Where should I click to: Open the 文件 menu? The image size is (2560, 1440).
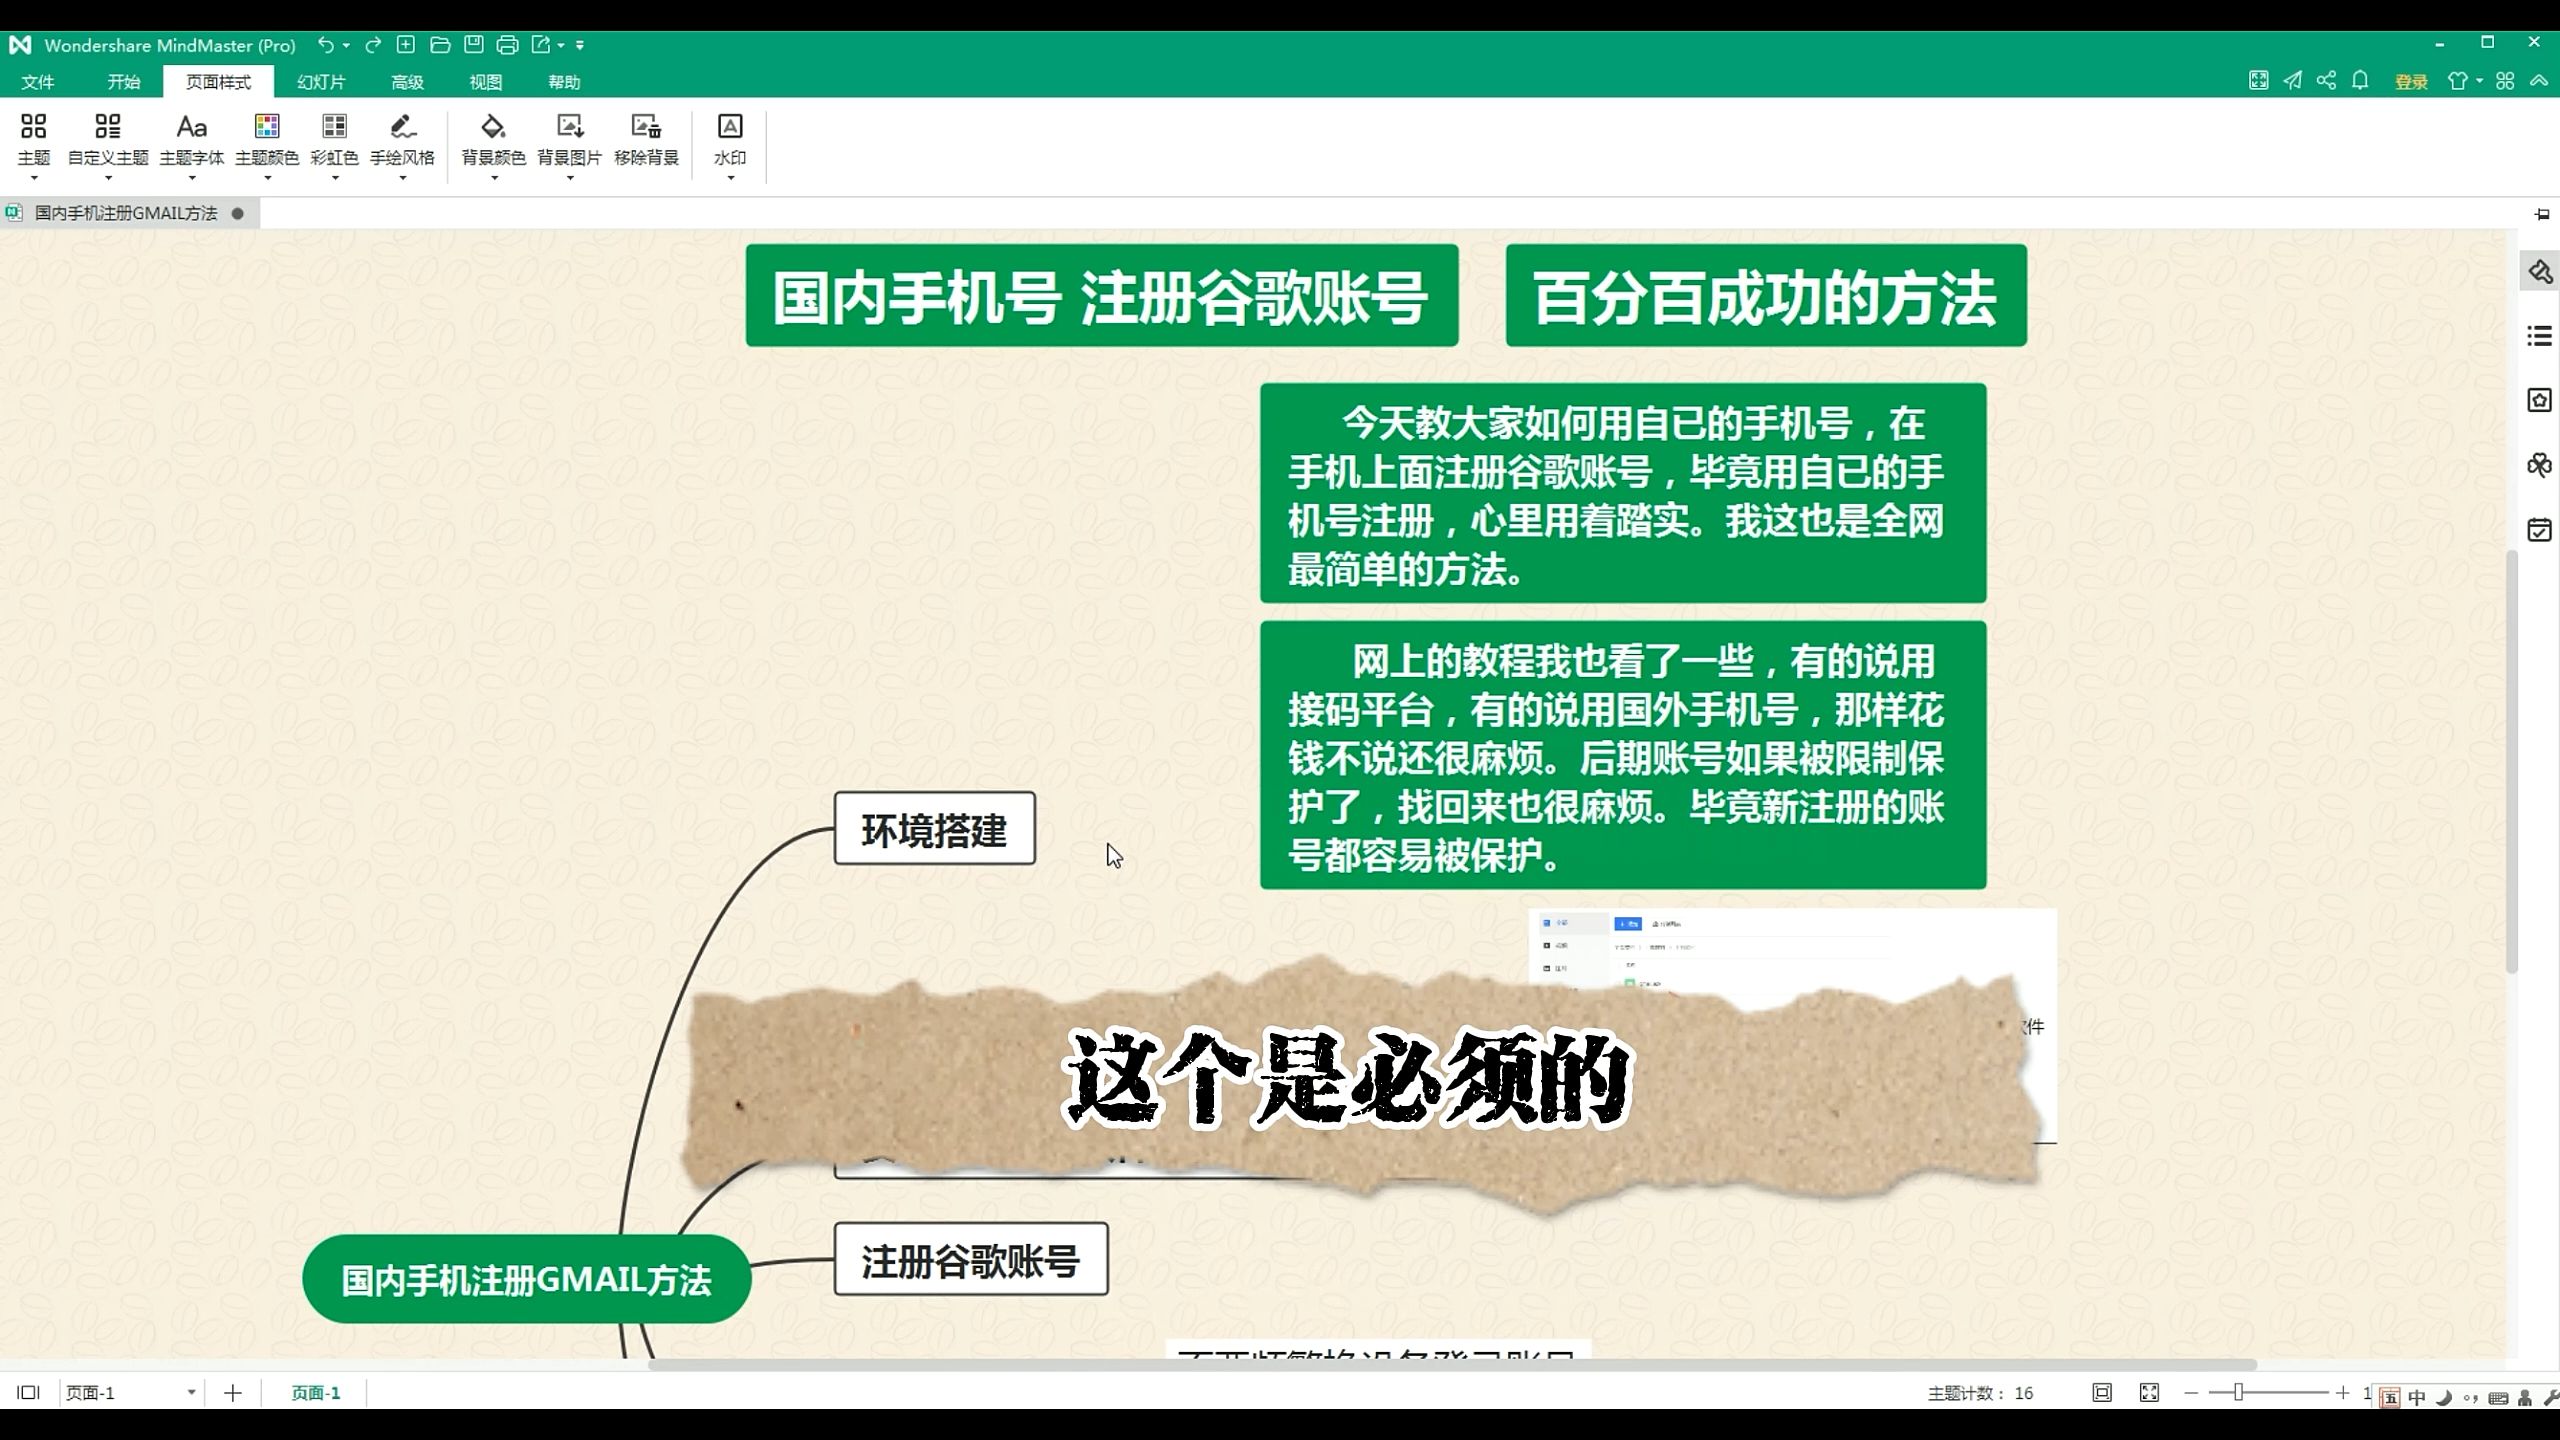38,82
